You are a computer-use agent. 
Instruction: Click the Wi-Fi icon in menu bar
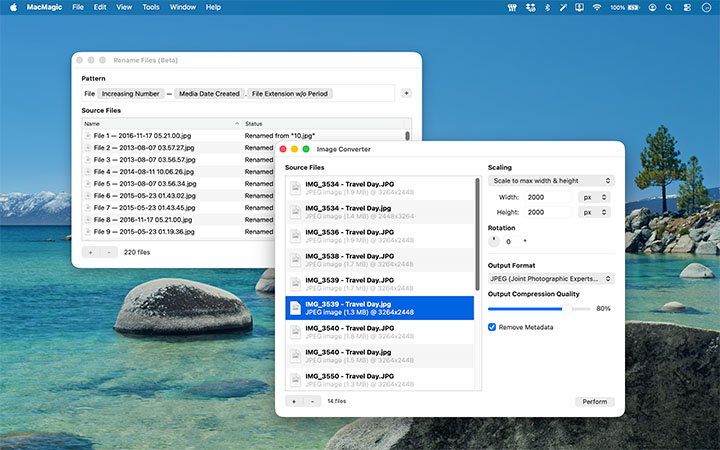597,7
